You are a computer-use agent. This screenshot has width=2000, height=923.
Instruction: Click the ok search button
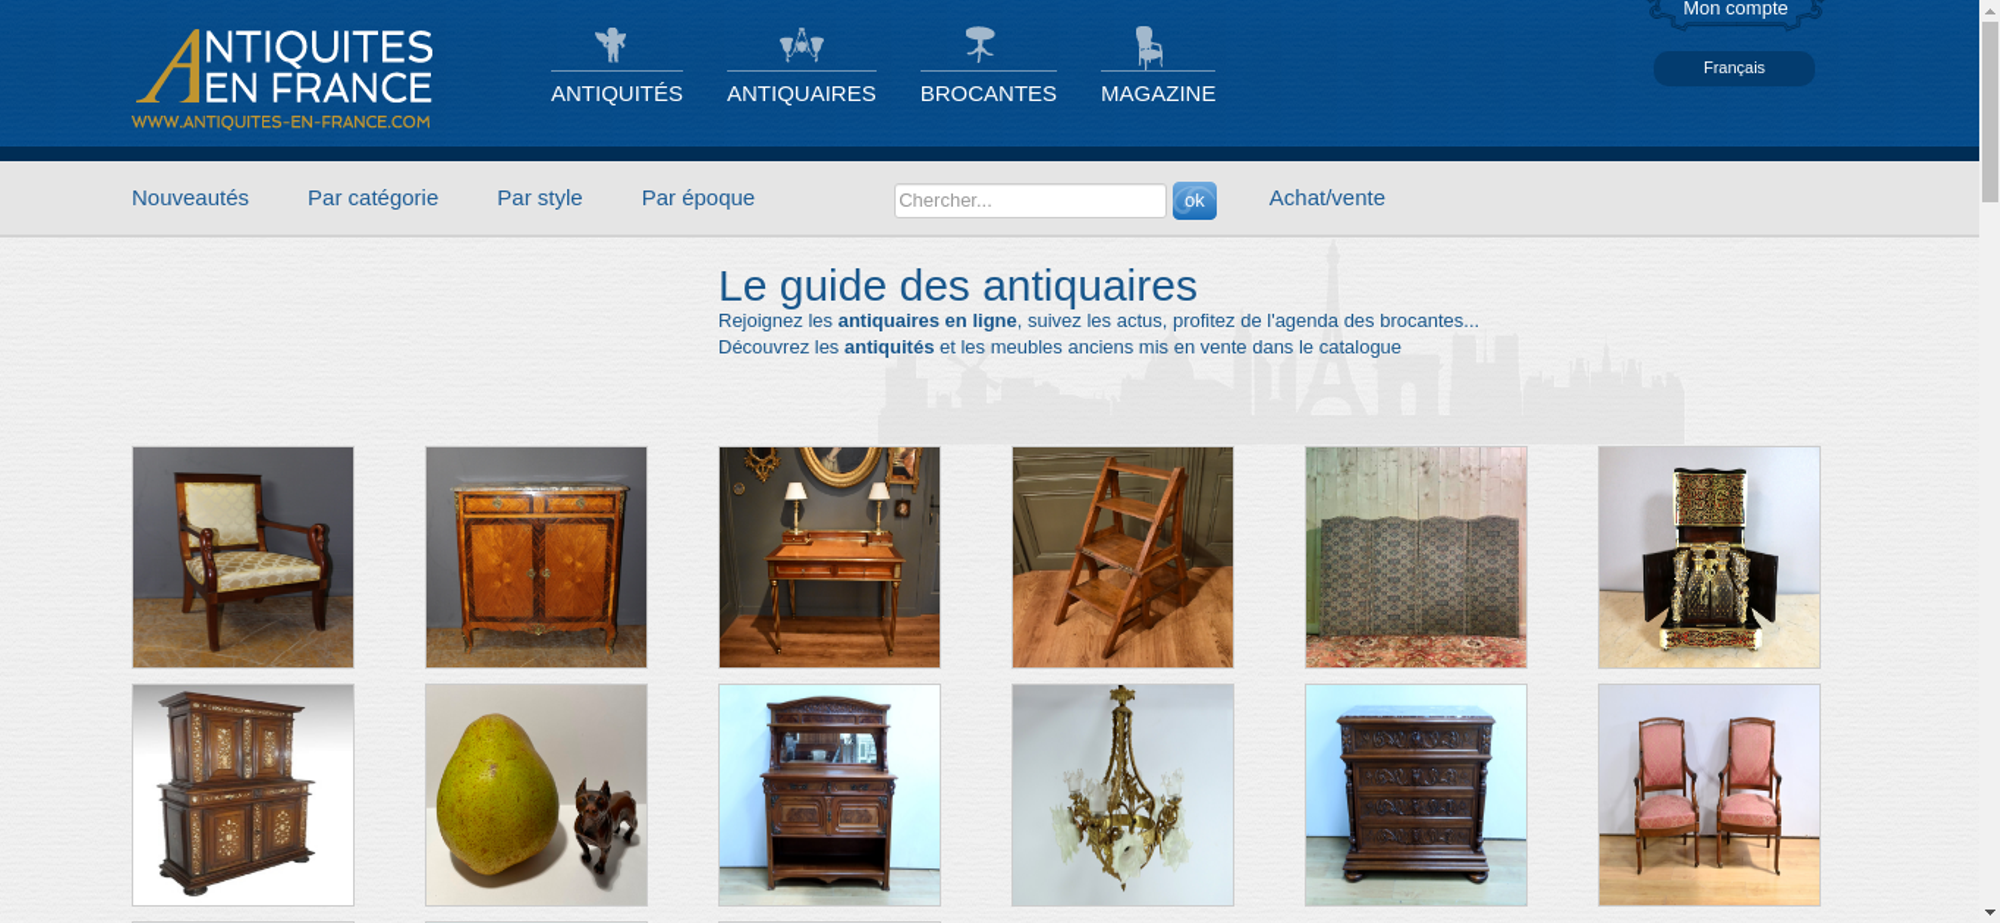click(x=1194, y=201)
